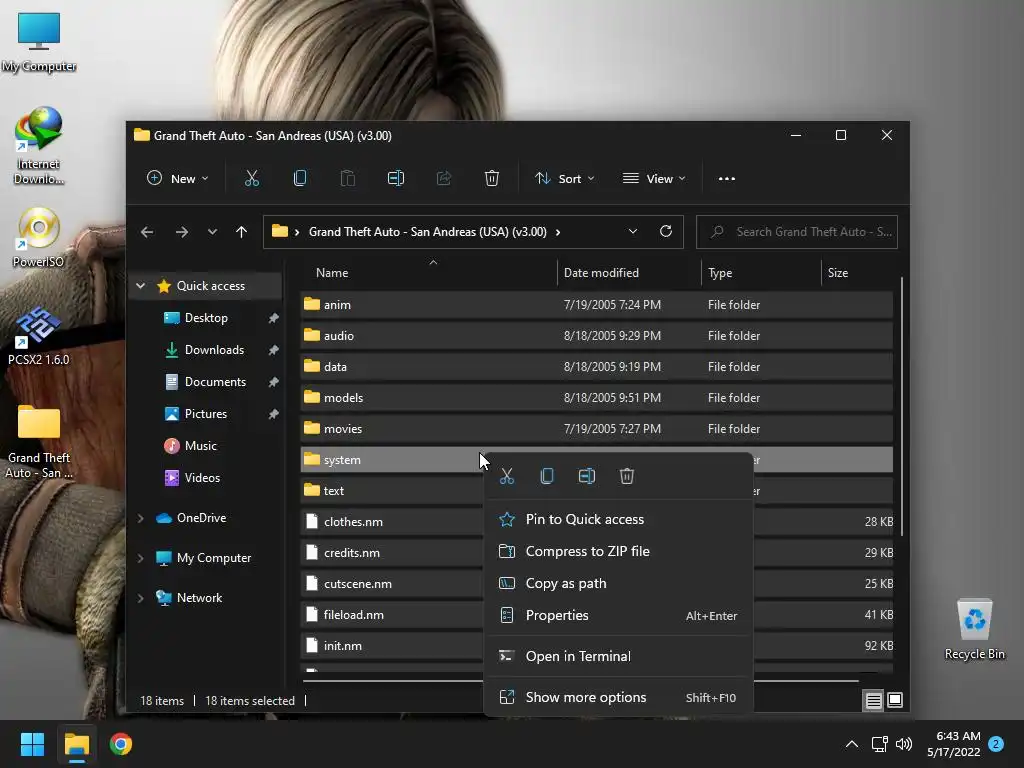Select the audio folder row
This screenshot has width=1024, height=768.
point(596,336)
